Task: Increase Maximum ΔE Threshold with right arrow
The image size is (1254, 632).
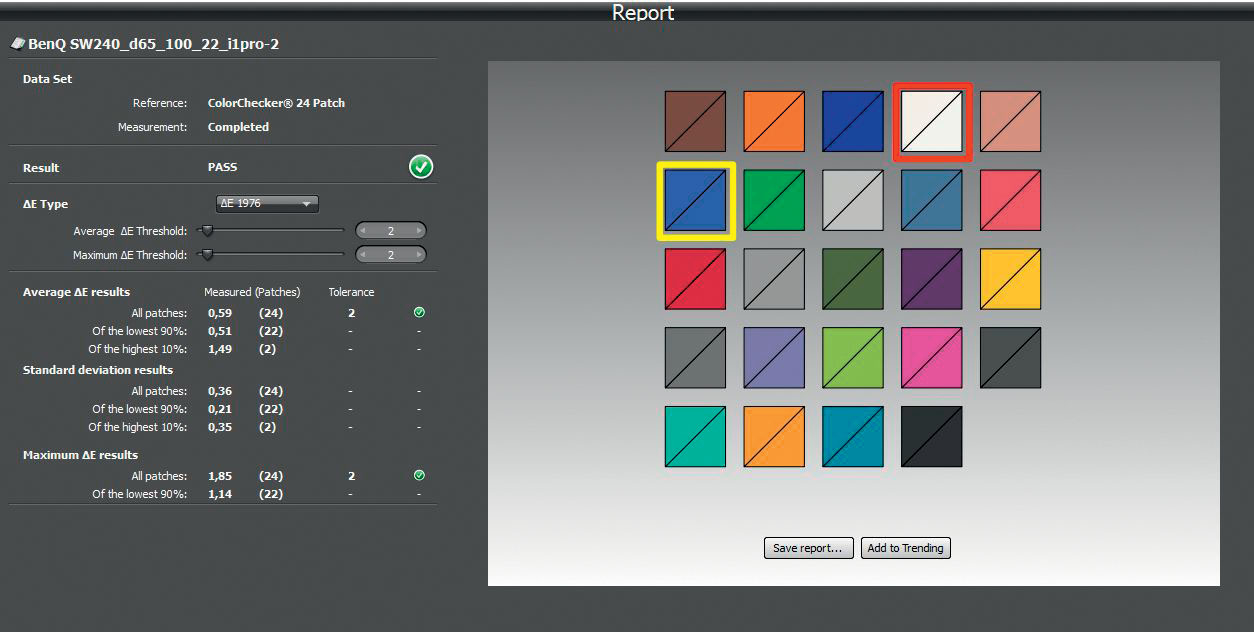Action: click(x=419, y=255)
